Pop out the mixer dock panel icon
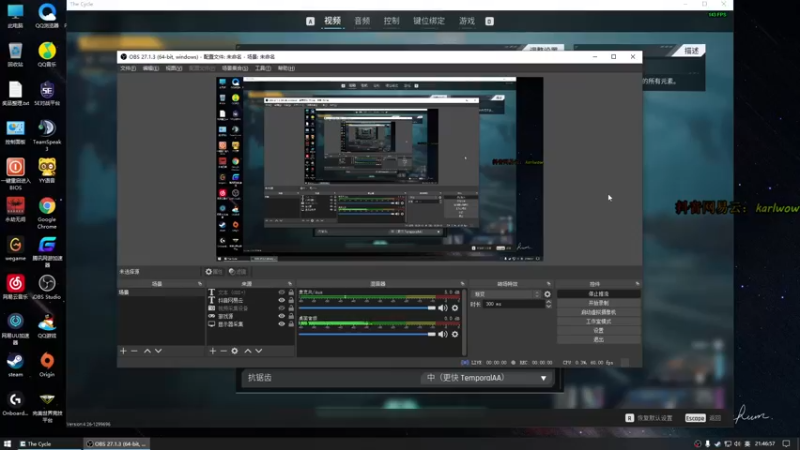This screenshot has height=450, width=800. coord(462,284)
